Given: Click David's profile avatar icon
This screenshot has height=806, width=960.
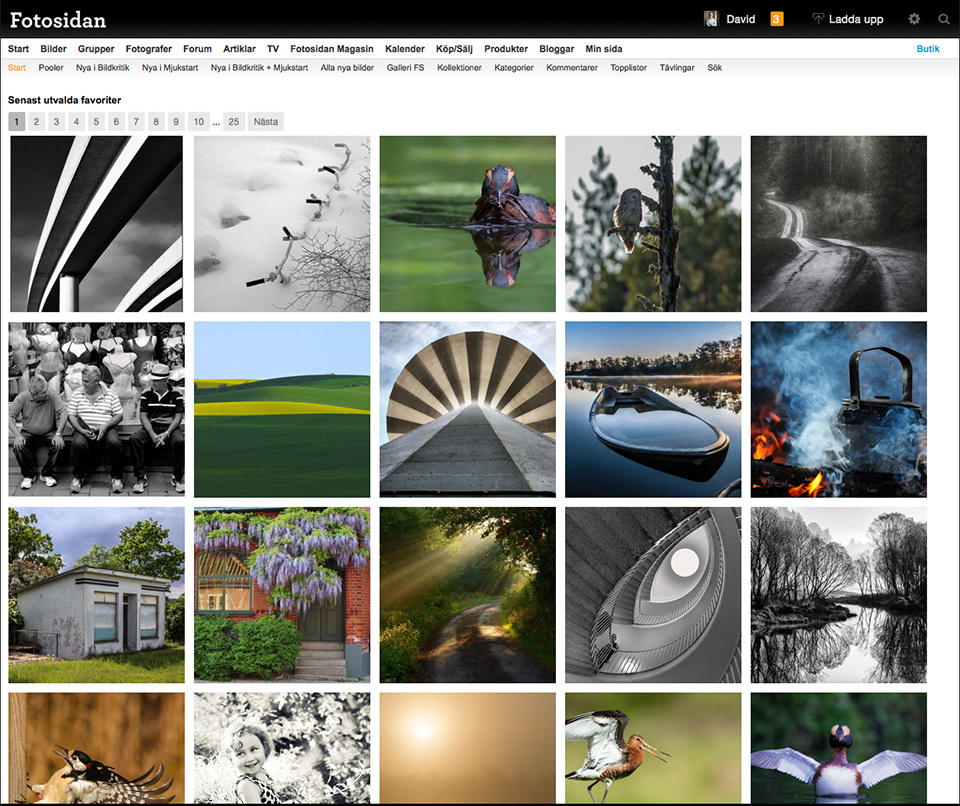Looking at the screenshot, I should [x=711, y=19].
